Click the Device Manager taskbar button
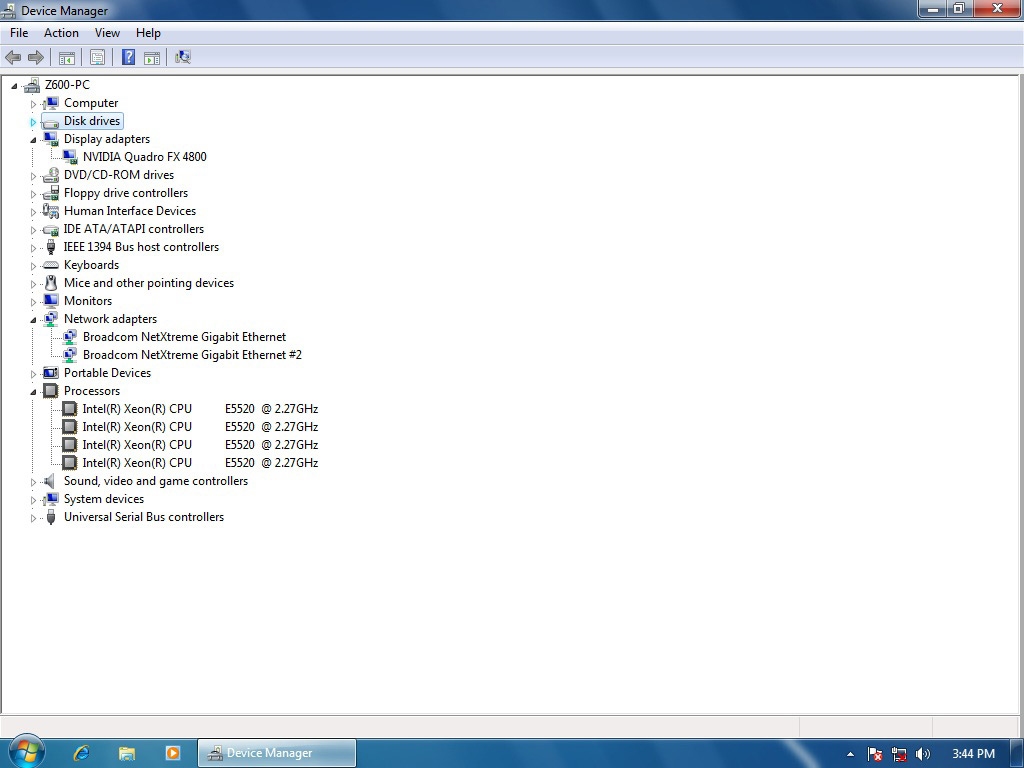The width and height of the screenshot is (1024, 768). [x=277, y=753]
